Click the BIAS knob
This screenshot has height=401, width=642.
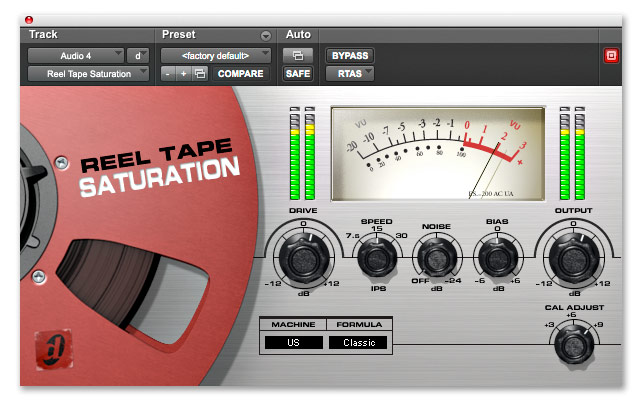[x=498, y=258]
